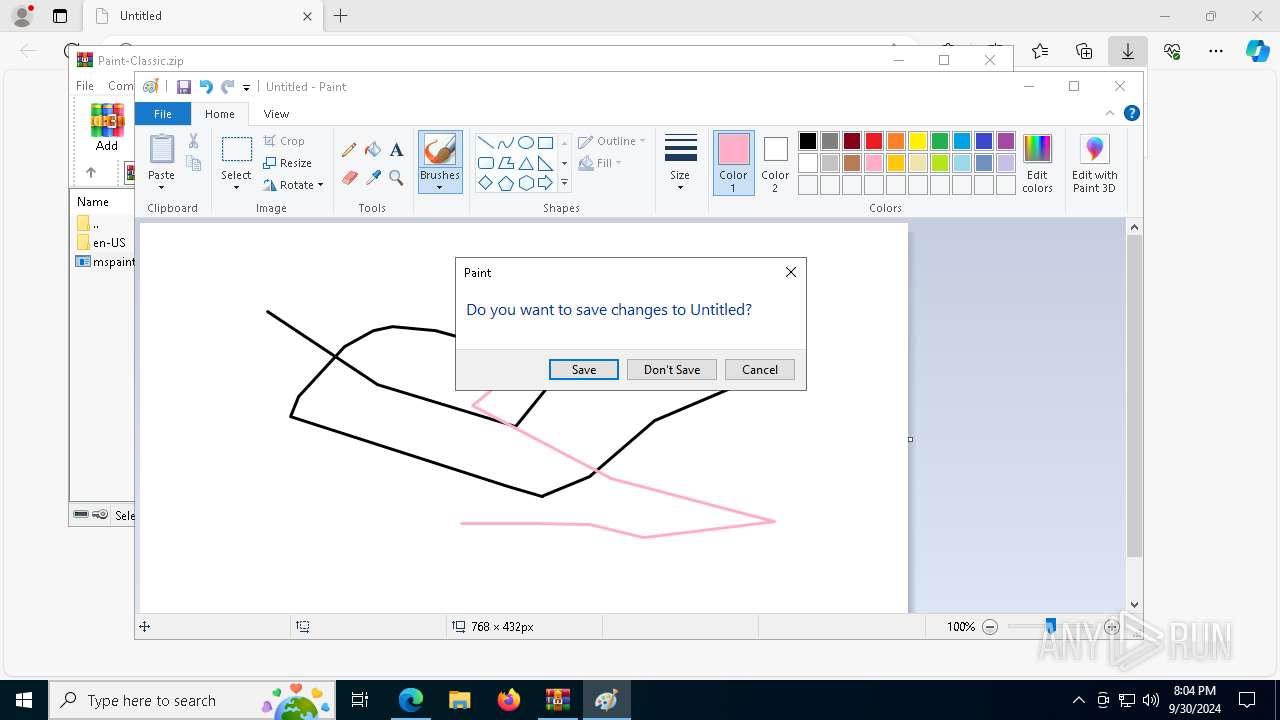This screenshot has height=720, width=1280.
Task: Show the next row of the Shapes gallery
Action: [x=564, y=163]
